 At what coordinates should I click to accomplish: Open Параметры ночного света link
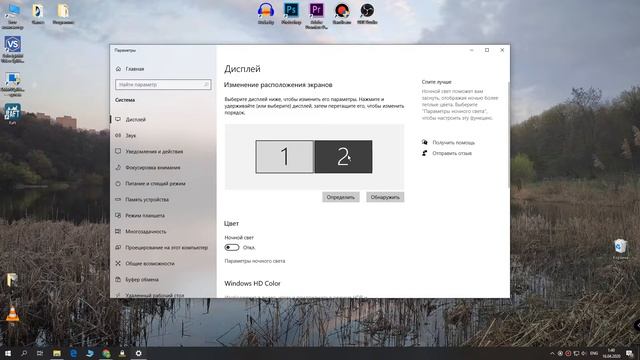point(255,261)
